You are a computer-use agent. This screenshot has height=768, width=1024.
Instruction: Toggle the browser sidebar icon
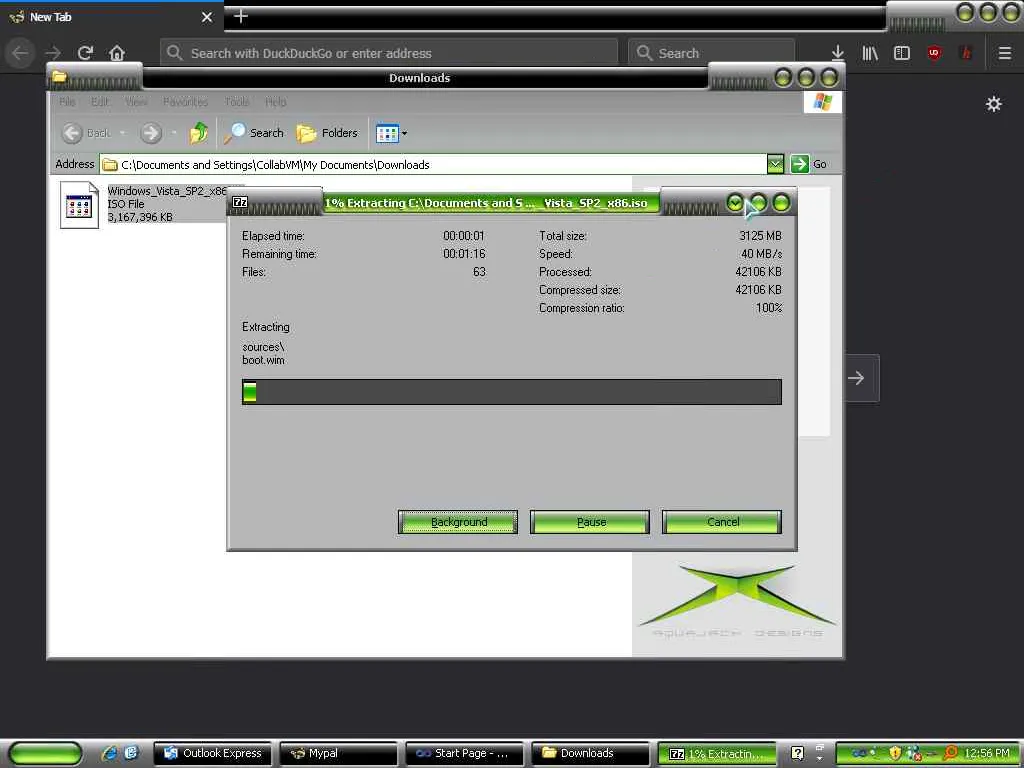pyautogui.click(x=902, y=53)
